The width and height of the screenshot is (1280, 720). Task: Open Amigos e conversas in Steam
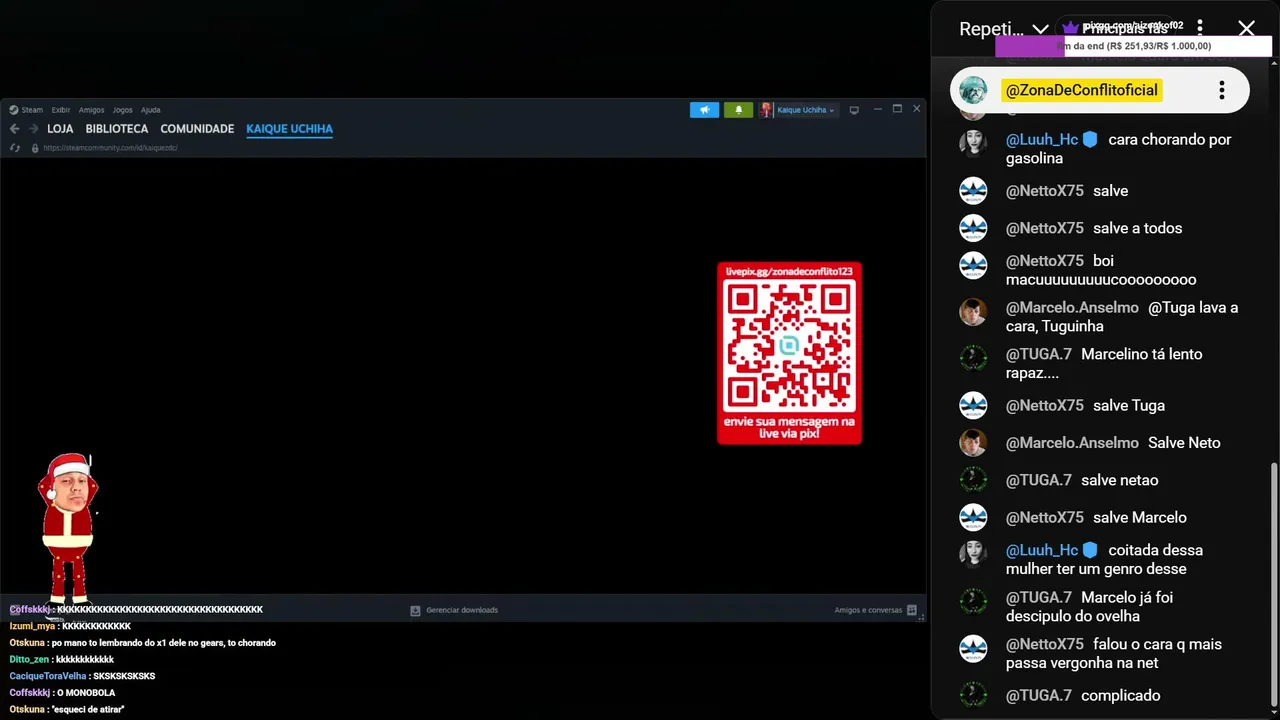(x=868, y=610)
